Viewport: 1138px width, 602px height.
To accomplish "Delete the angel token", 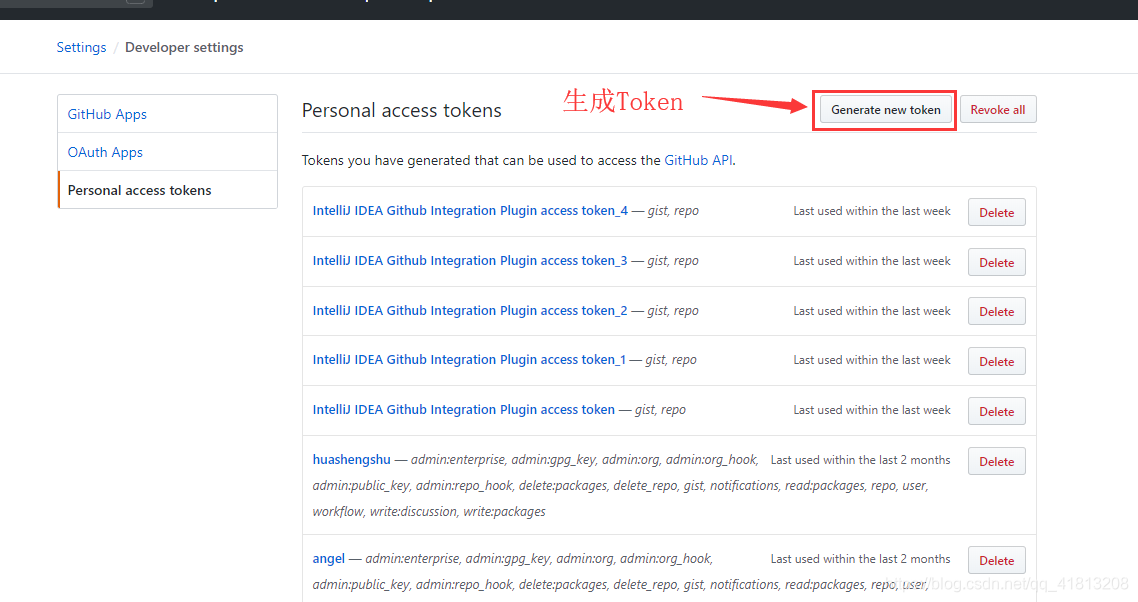I will [996, 560].
